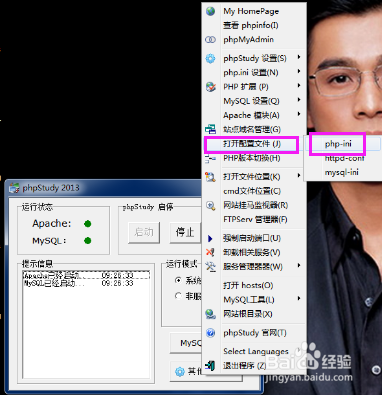The width and height of the screenshot is (382, 395).
Task: Click the 网站挂马监视器 magnifier icon
Action: pos(210,205)
